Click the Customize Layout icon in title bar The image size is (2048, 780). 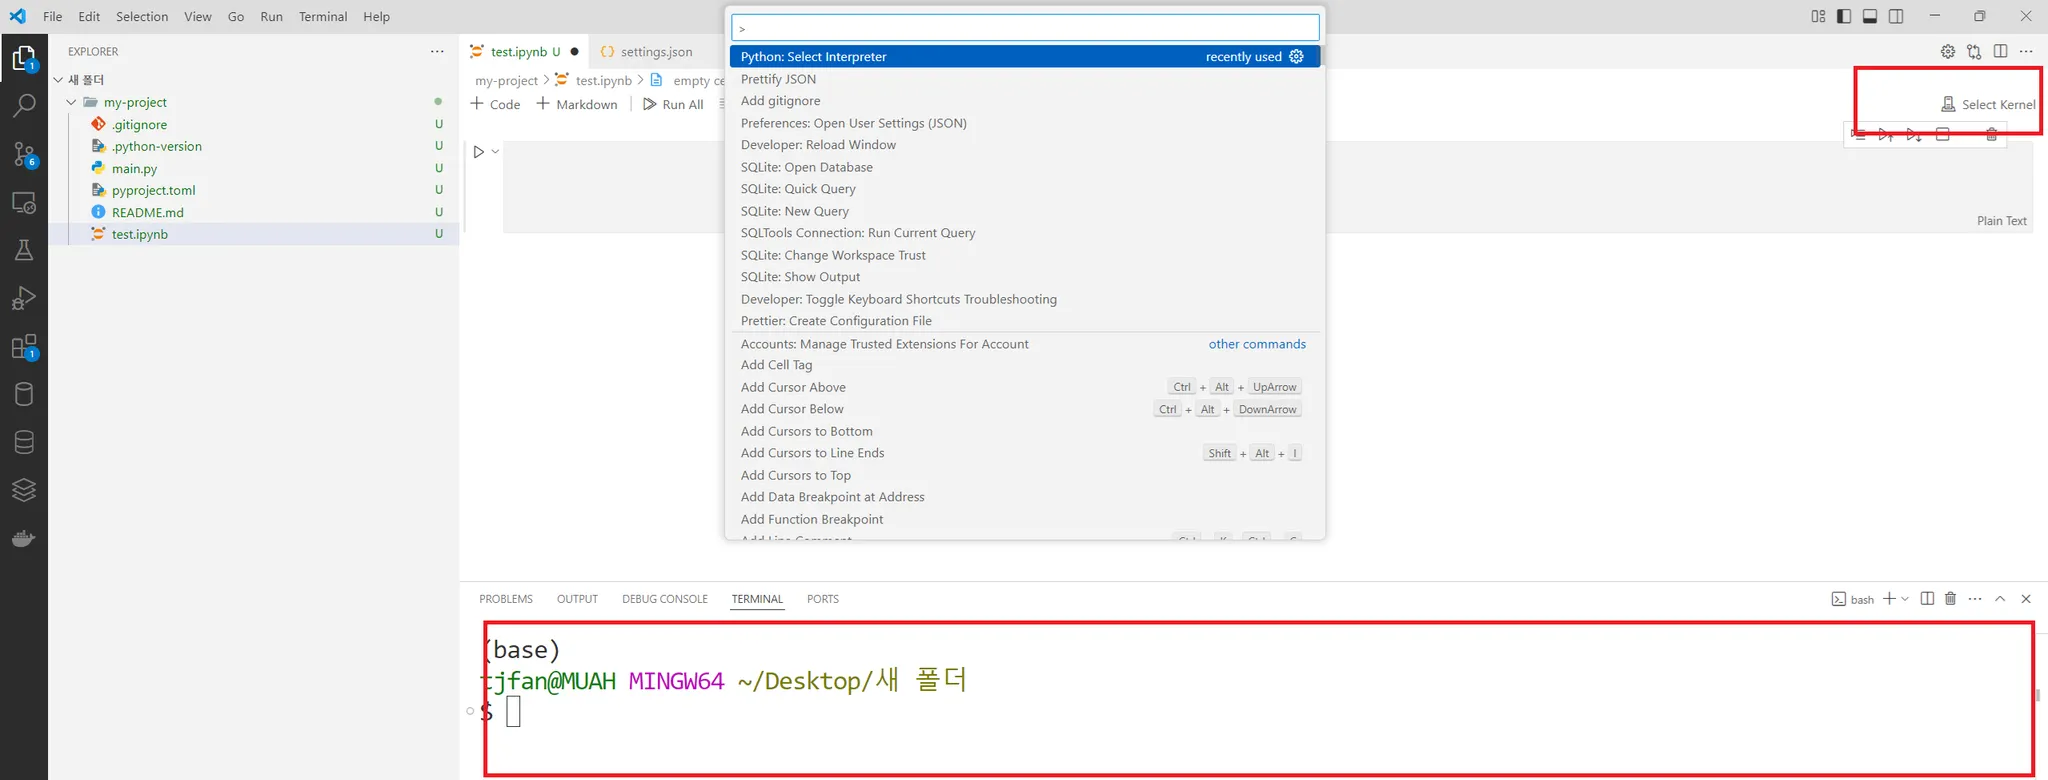coord(1818,16)
